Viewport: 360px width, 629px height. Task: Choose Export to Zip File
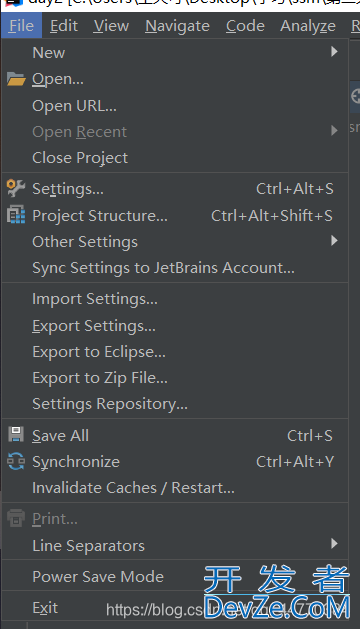[175, 378]
